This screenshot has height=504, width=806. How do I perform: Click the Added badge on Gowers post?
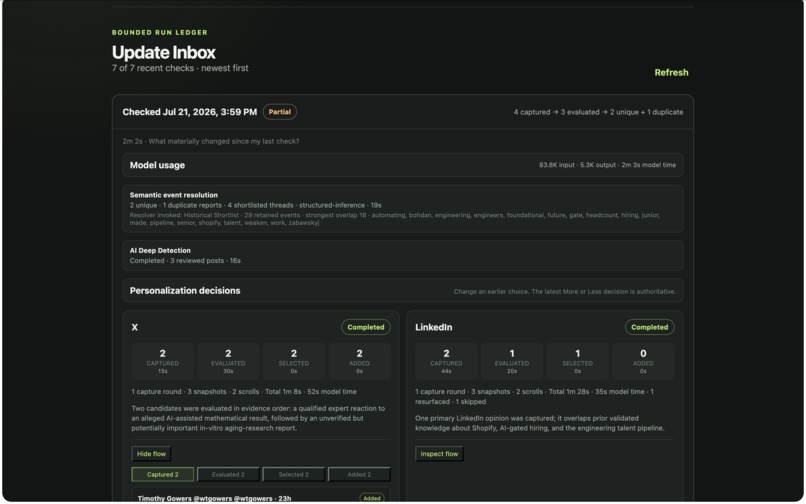(x=372, y=498)
